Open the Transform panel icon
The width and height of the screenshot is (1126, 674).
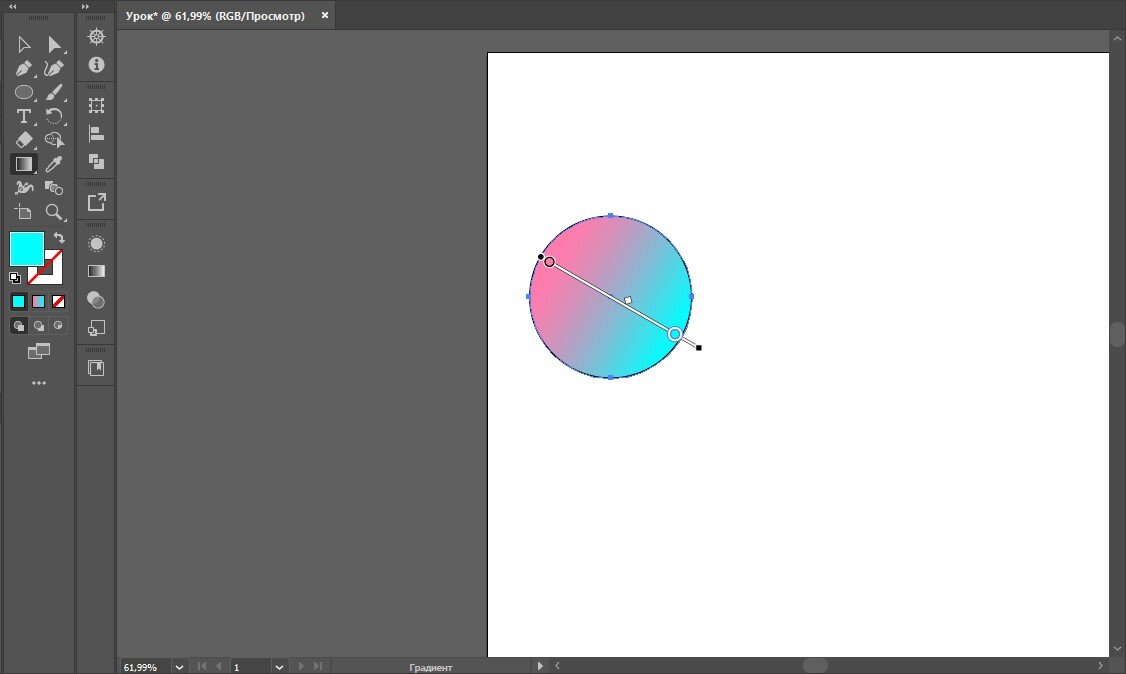pyautogui.click(x=96, y=106)
